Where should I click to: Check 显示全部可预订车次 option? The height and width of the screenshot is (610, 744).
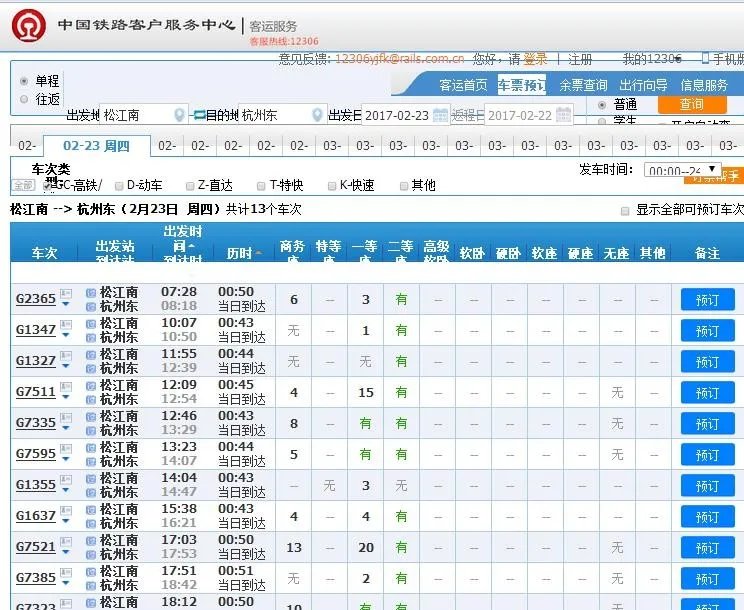625,211
